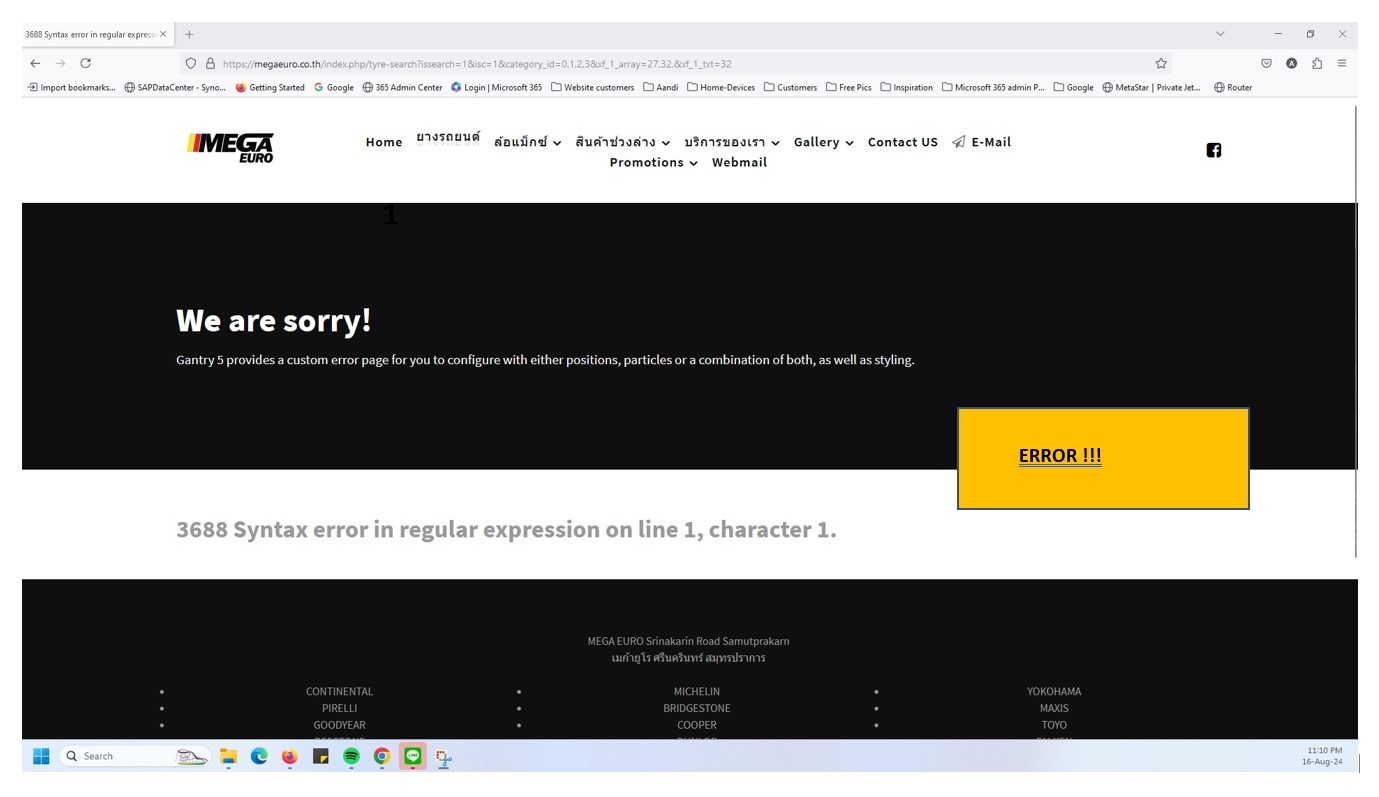1379x797 pixels.
Task: Expand the ล้อแม็กซ์ menu
Action: coord(527,142)
